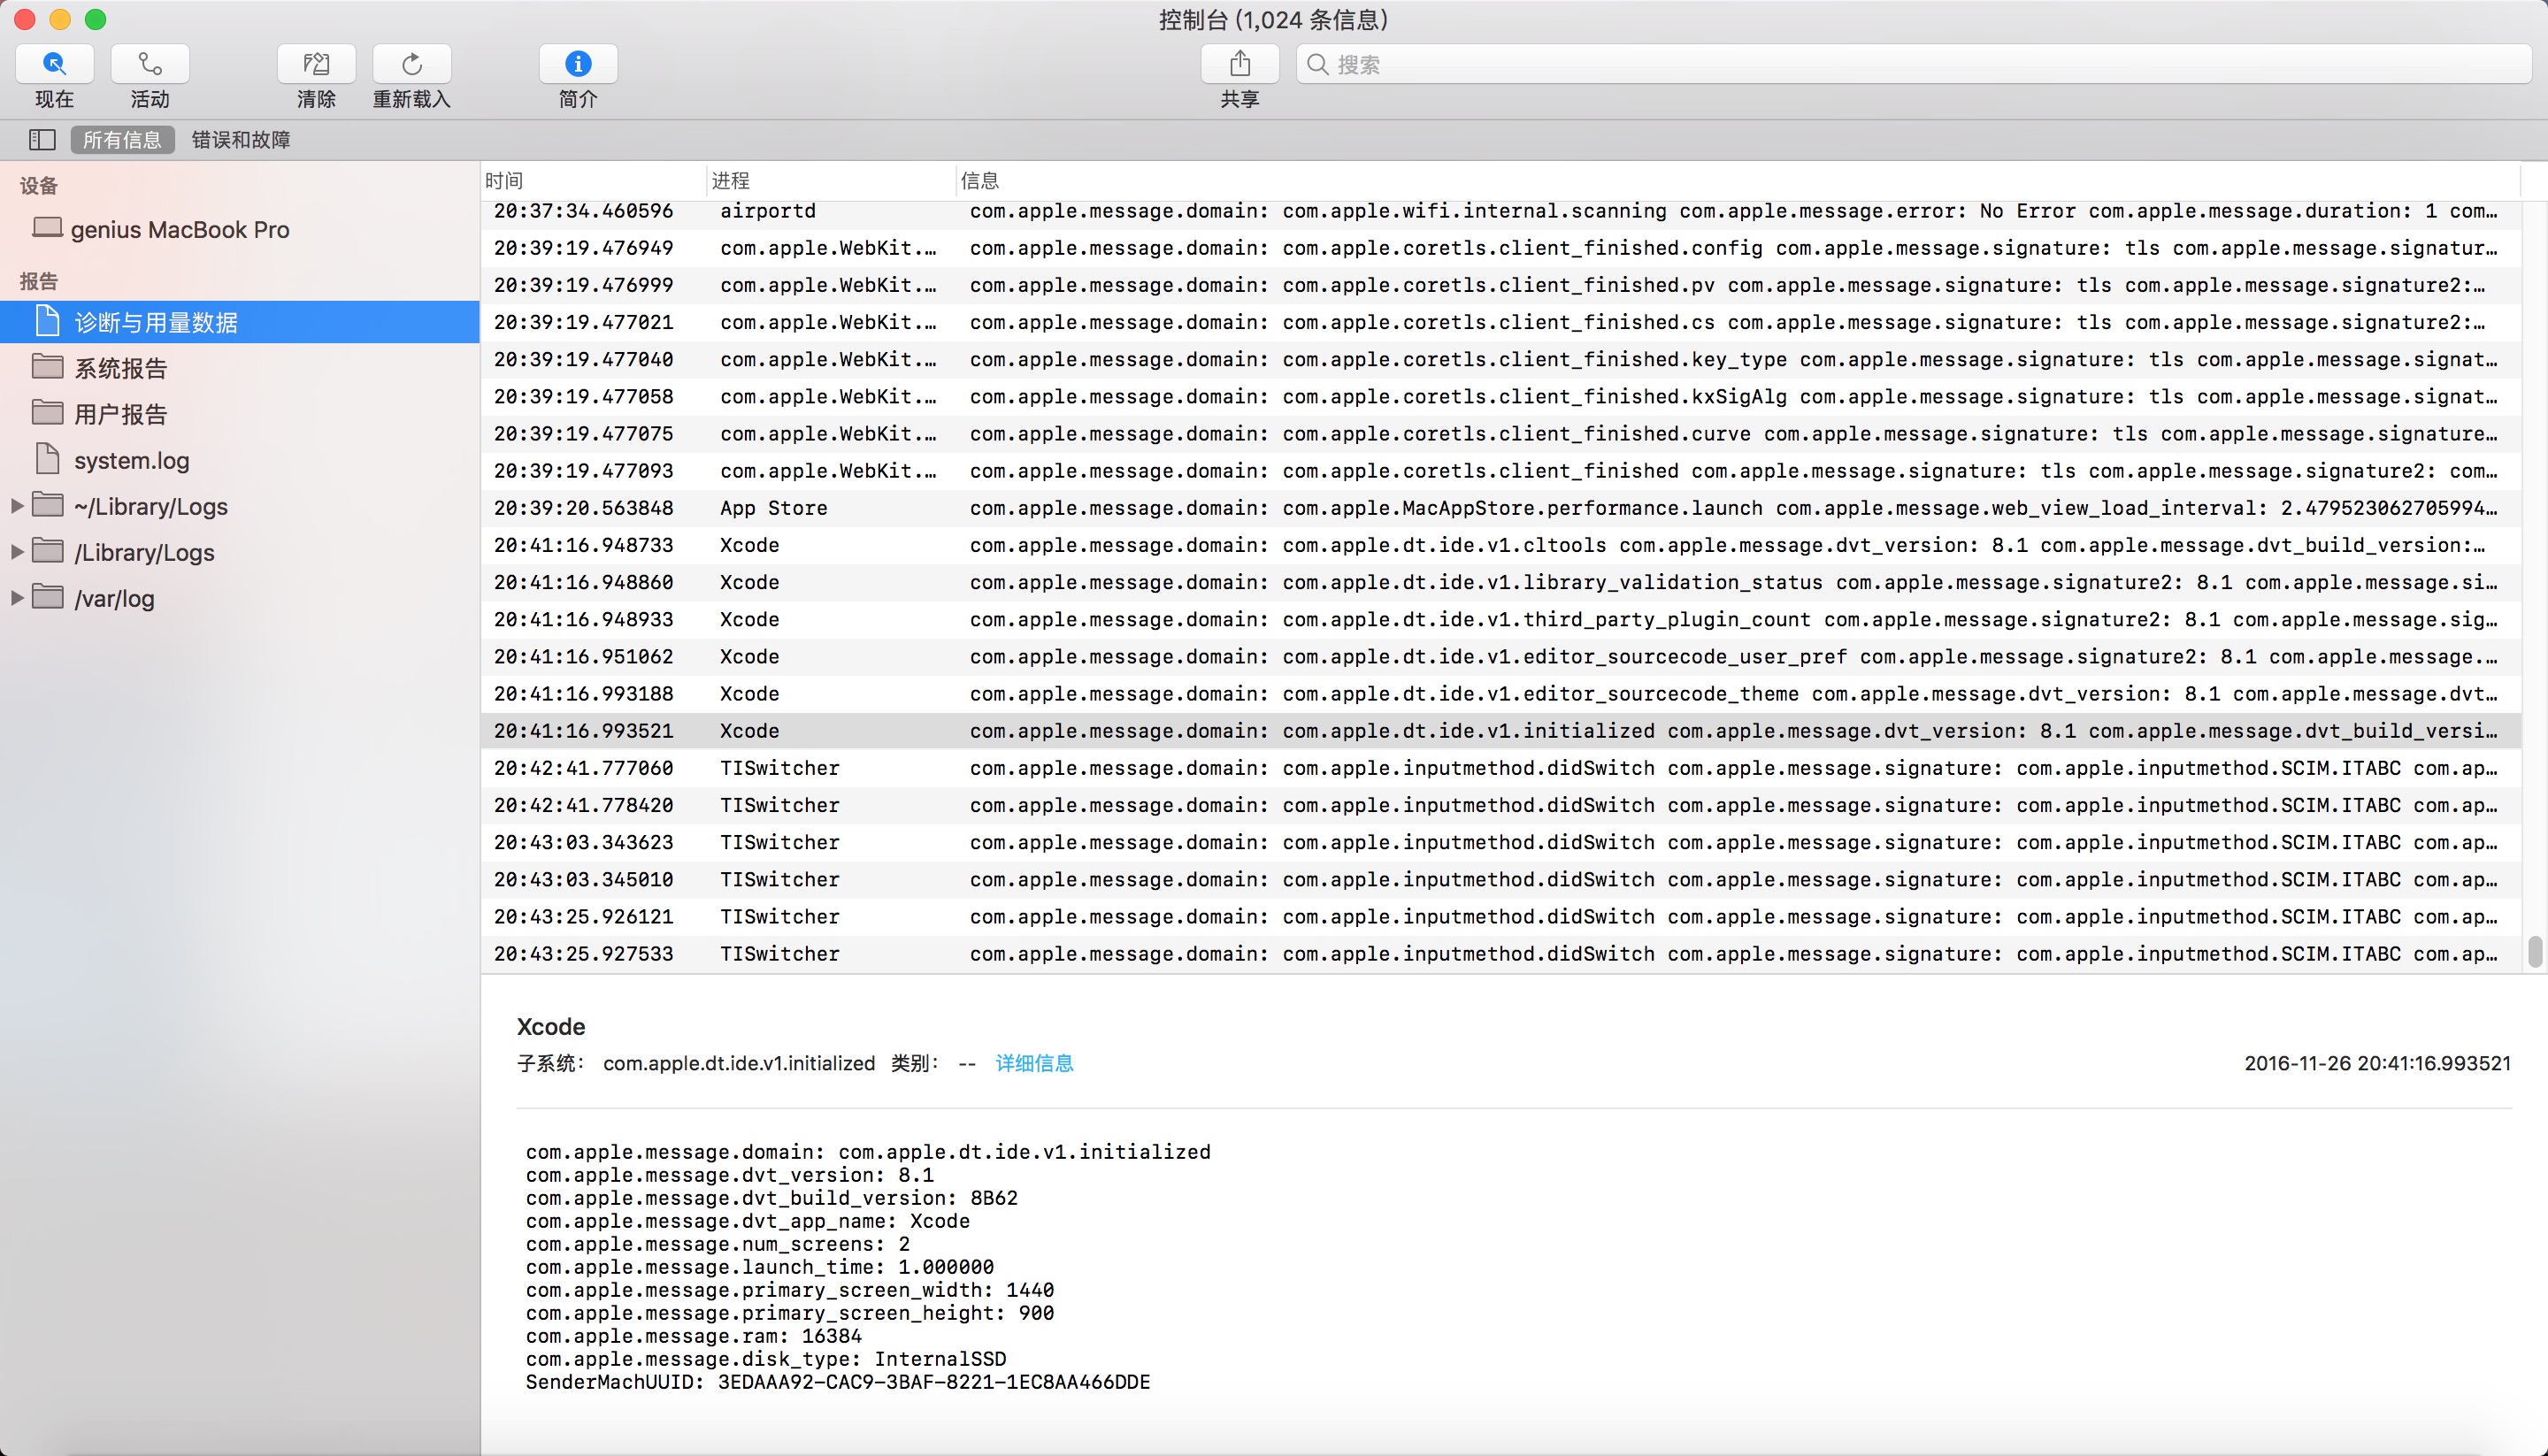Switch to 错误和故障 filter tab

241,140
